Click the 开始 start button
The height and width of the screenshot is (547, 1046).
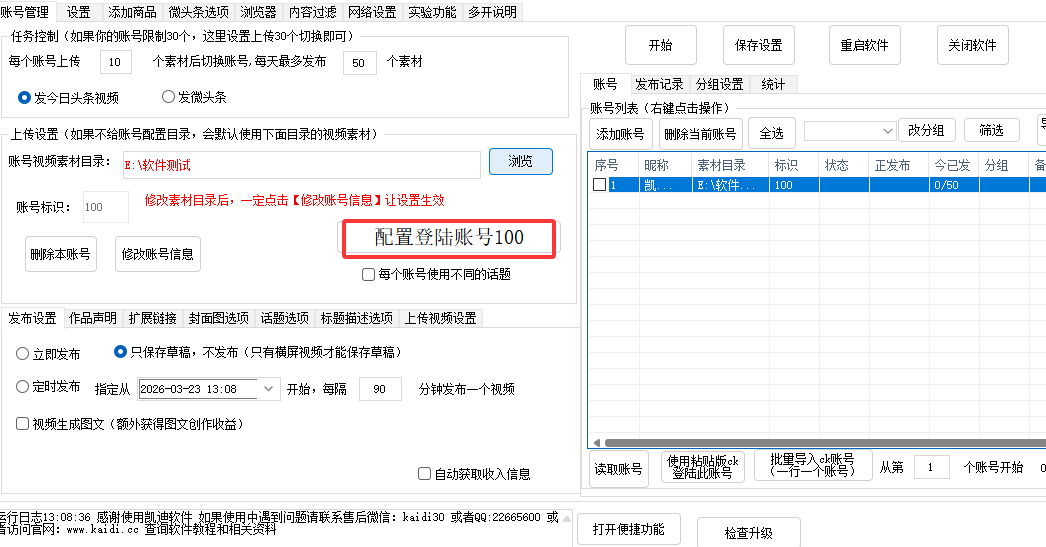pyautogui.click(x=660, y=46)
